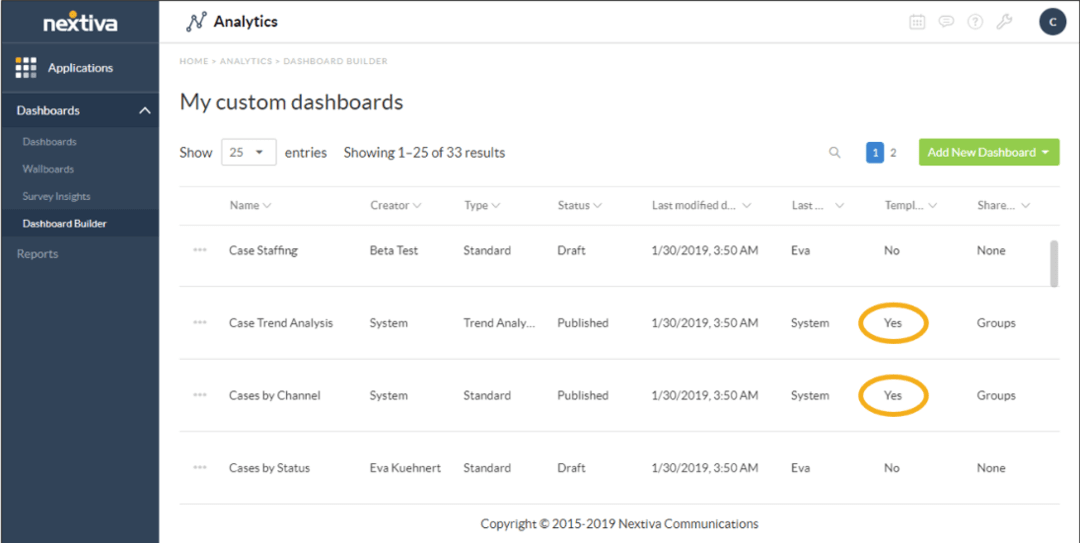Open row options for Case Staffing
The width and height of the screenshot is (1080, 543).
pos(200,250)
